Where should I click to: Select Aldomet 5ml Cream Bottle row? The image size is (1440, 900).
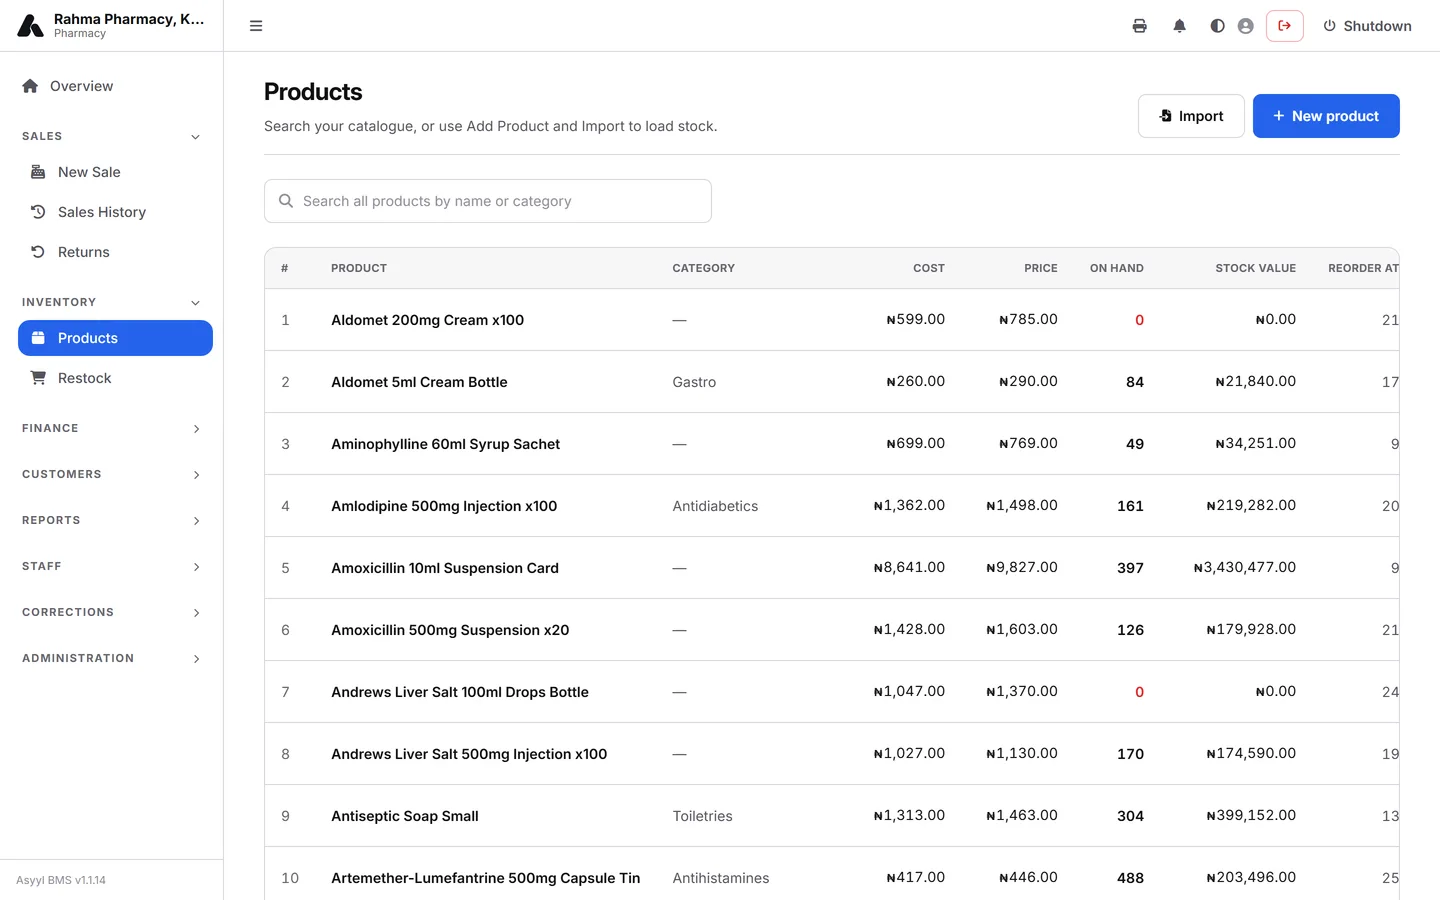832,382
